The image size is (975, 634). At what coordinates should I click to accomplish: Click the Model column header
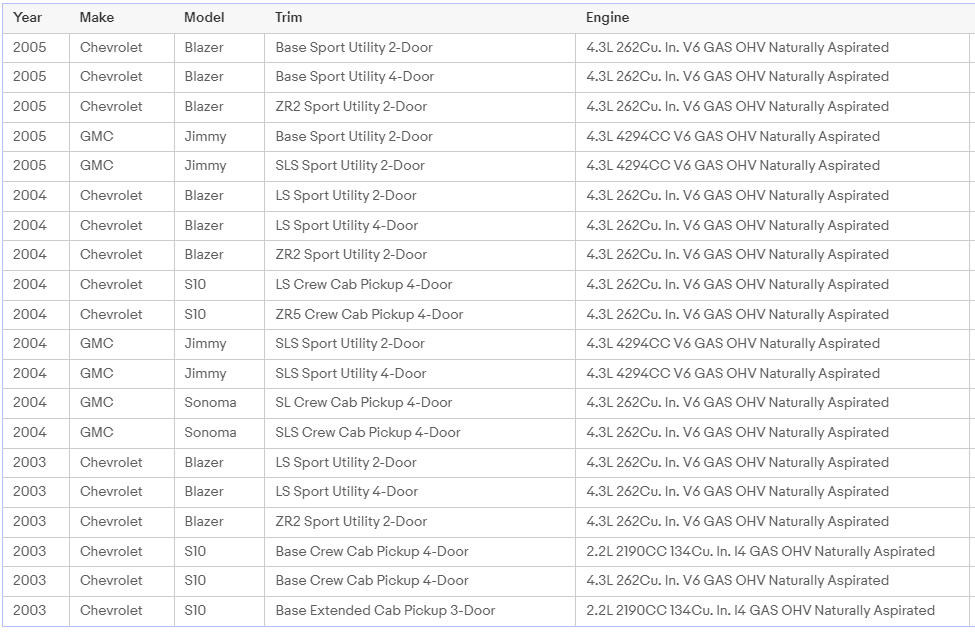tap(204, 17)
